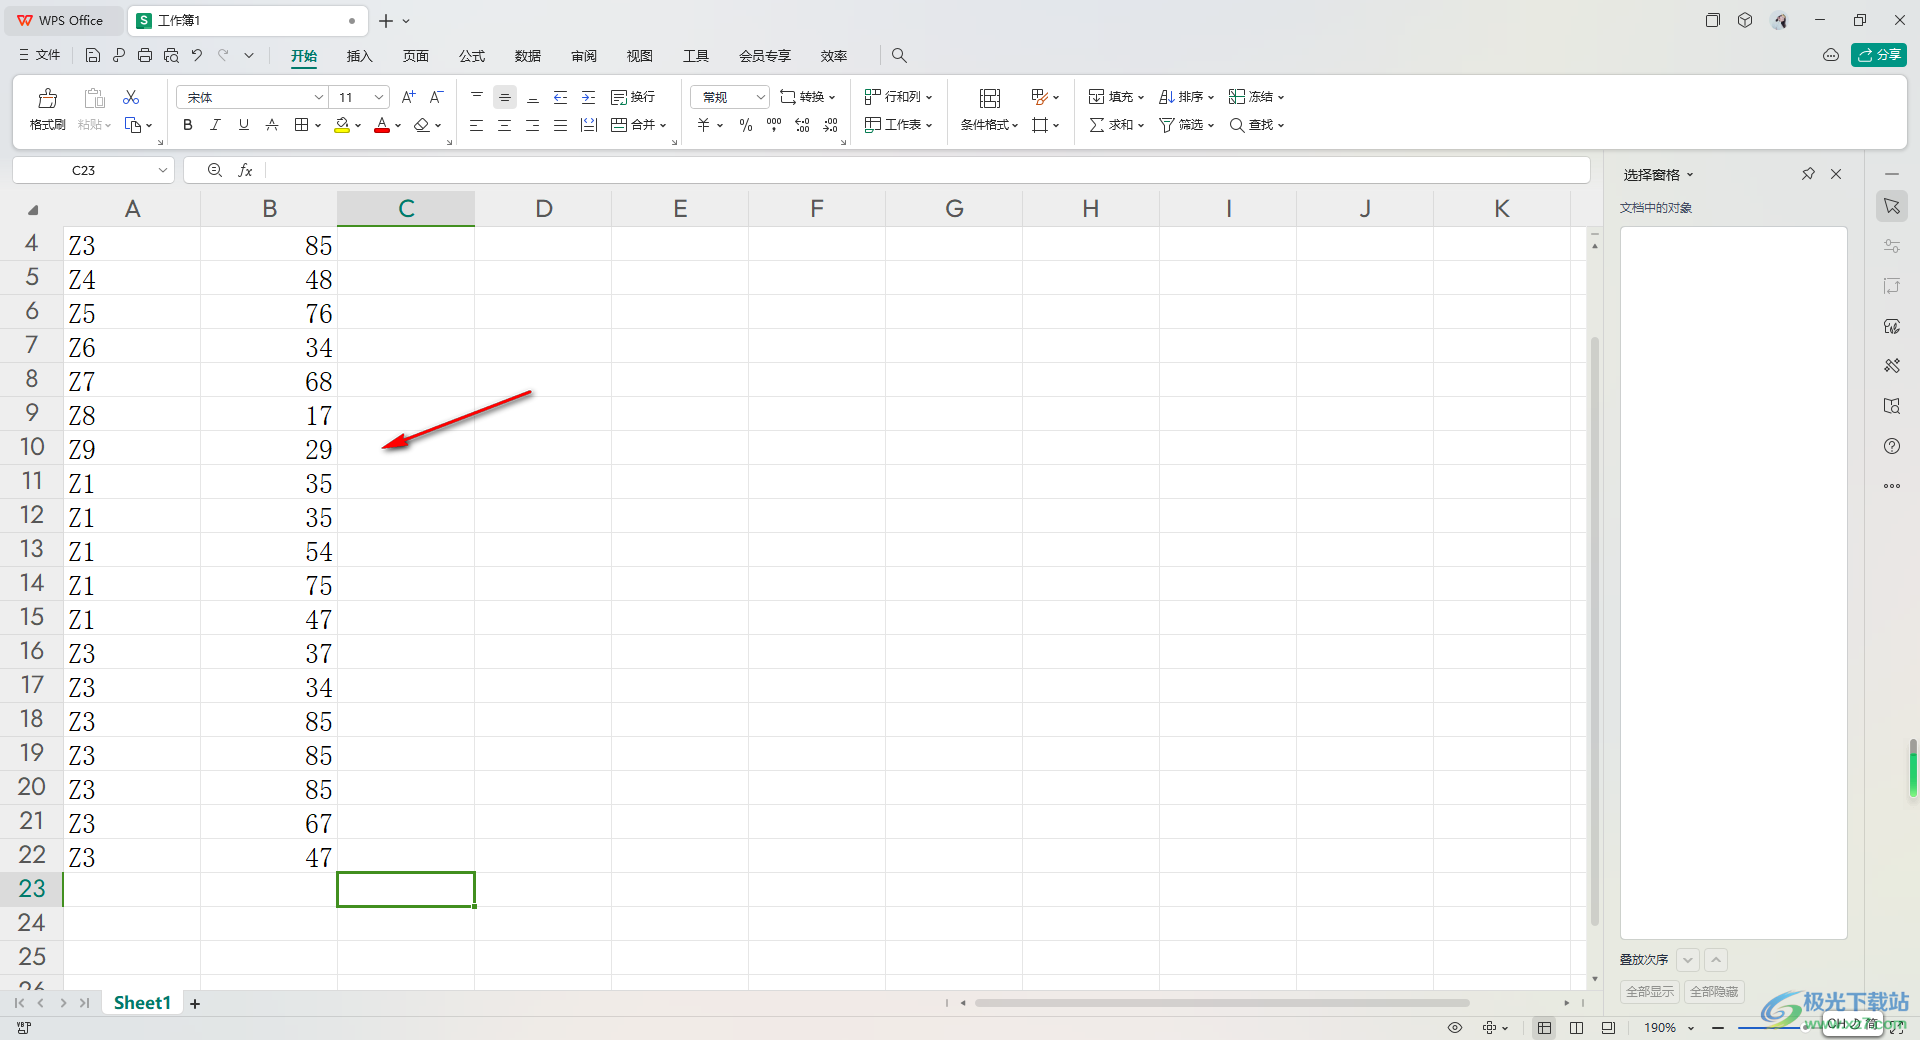This screenshot has height=1040, width=1920.
Task: Click into the formula bar input
Action: (926, 170)
